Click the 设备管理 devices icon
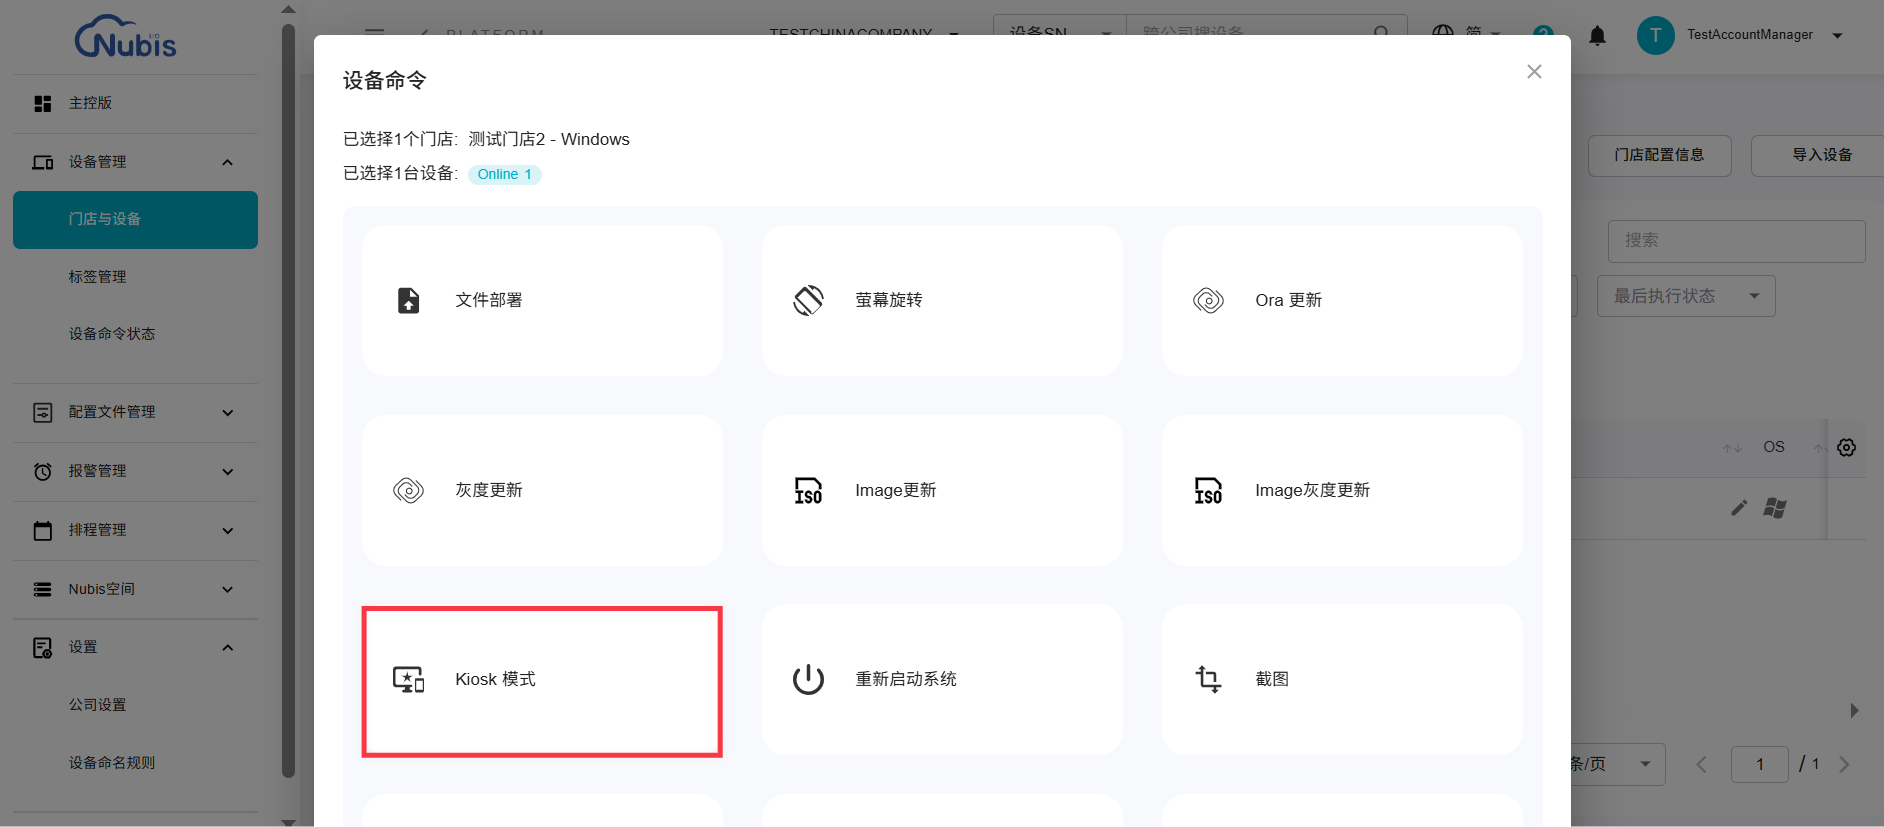Screen dimensions: 1884x827 (x=43, y=162)
